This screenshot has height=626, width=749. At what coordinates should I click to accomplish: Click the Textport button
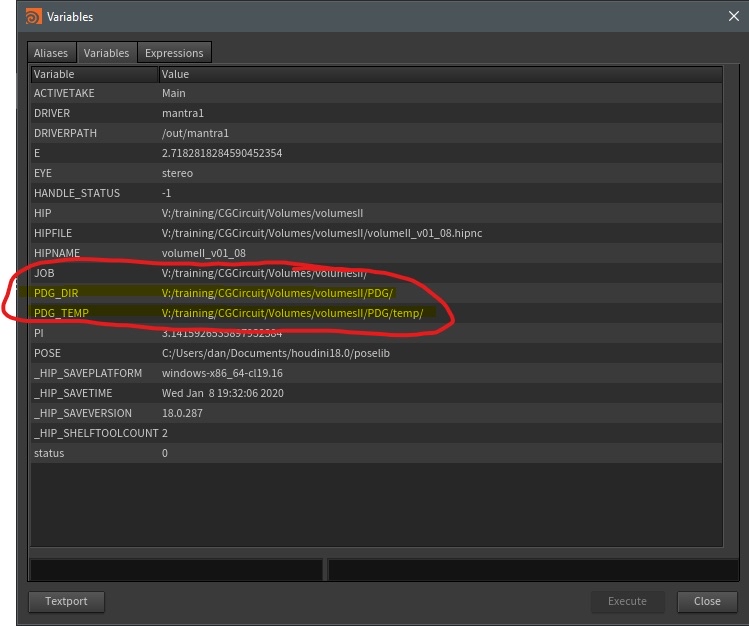(66, 601)
